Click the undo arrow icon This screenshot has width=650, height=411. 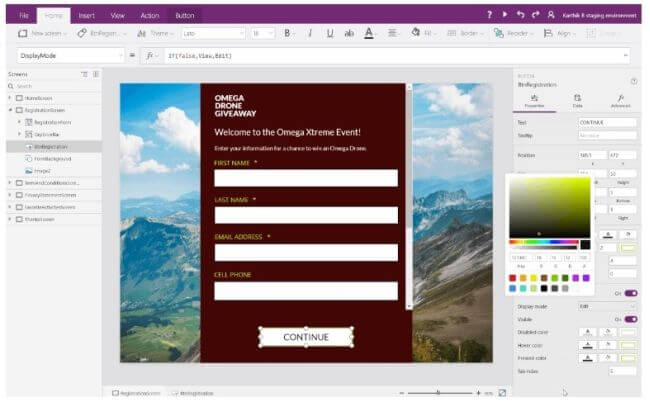(521, 15)
